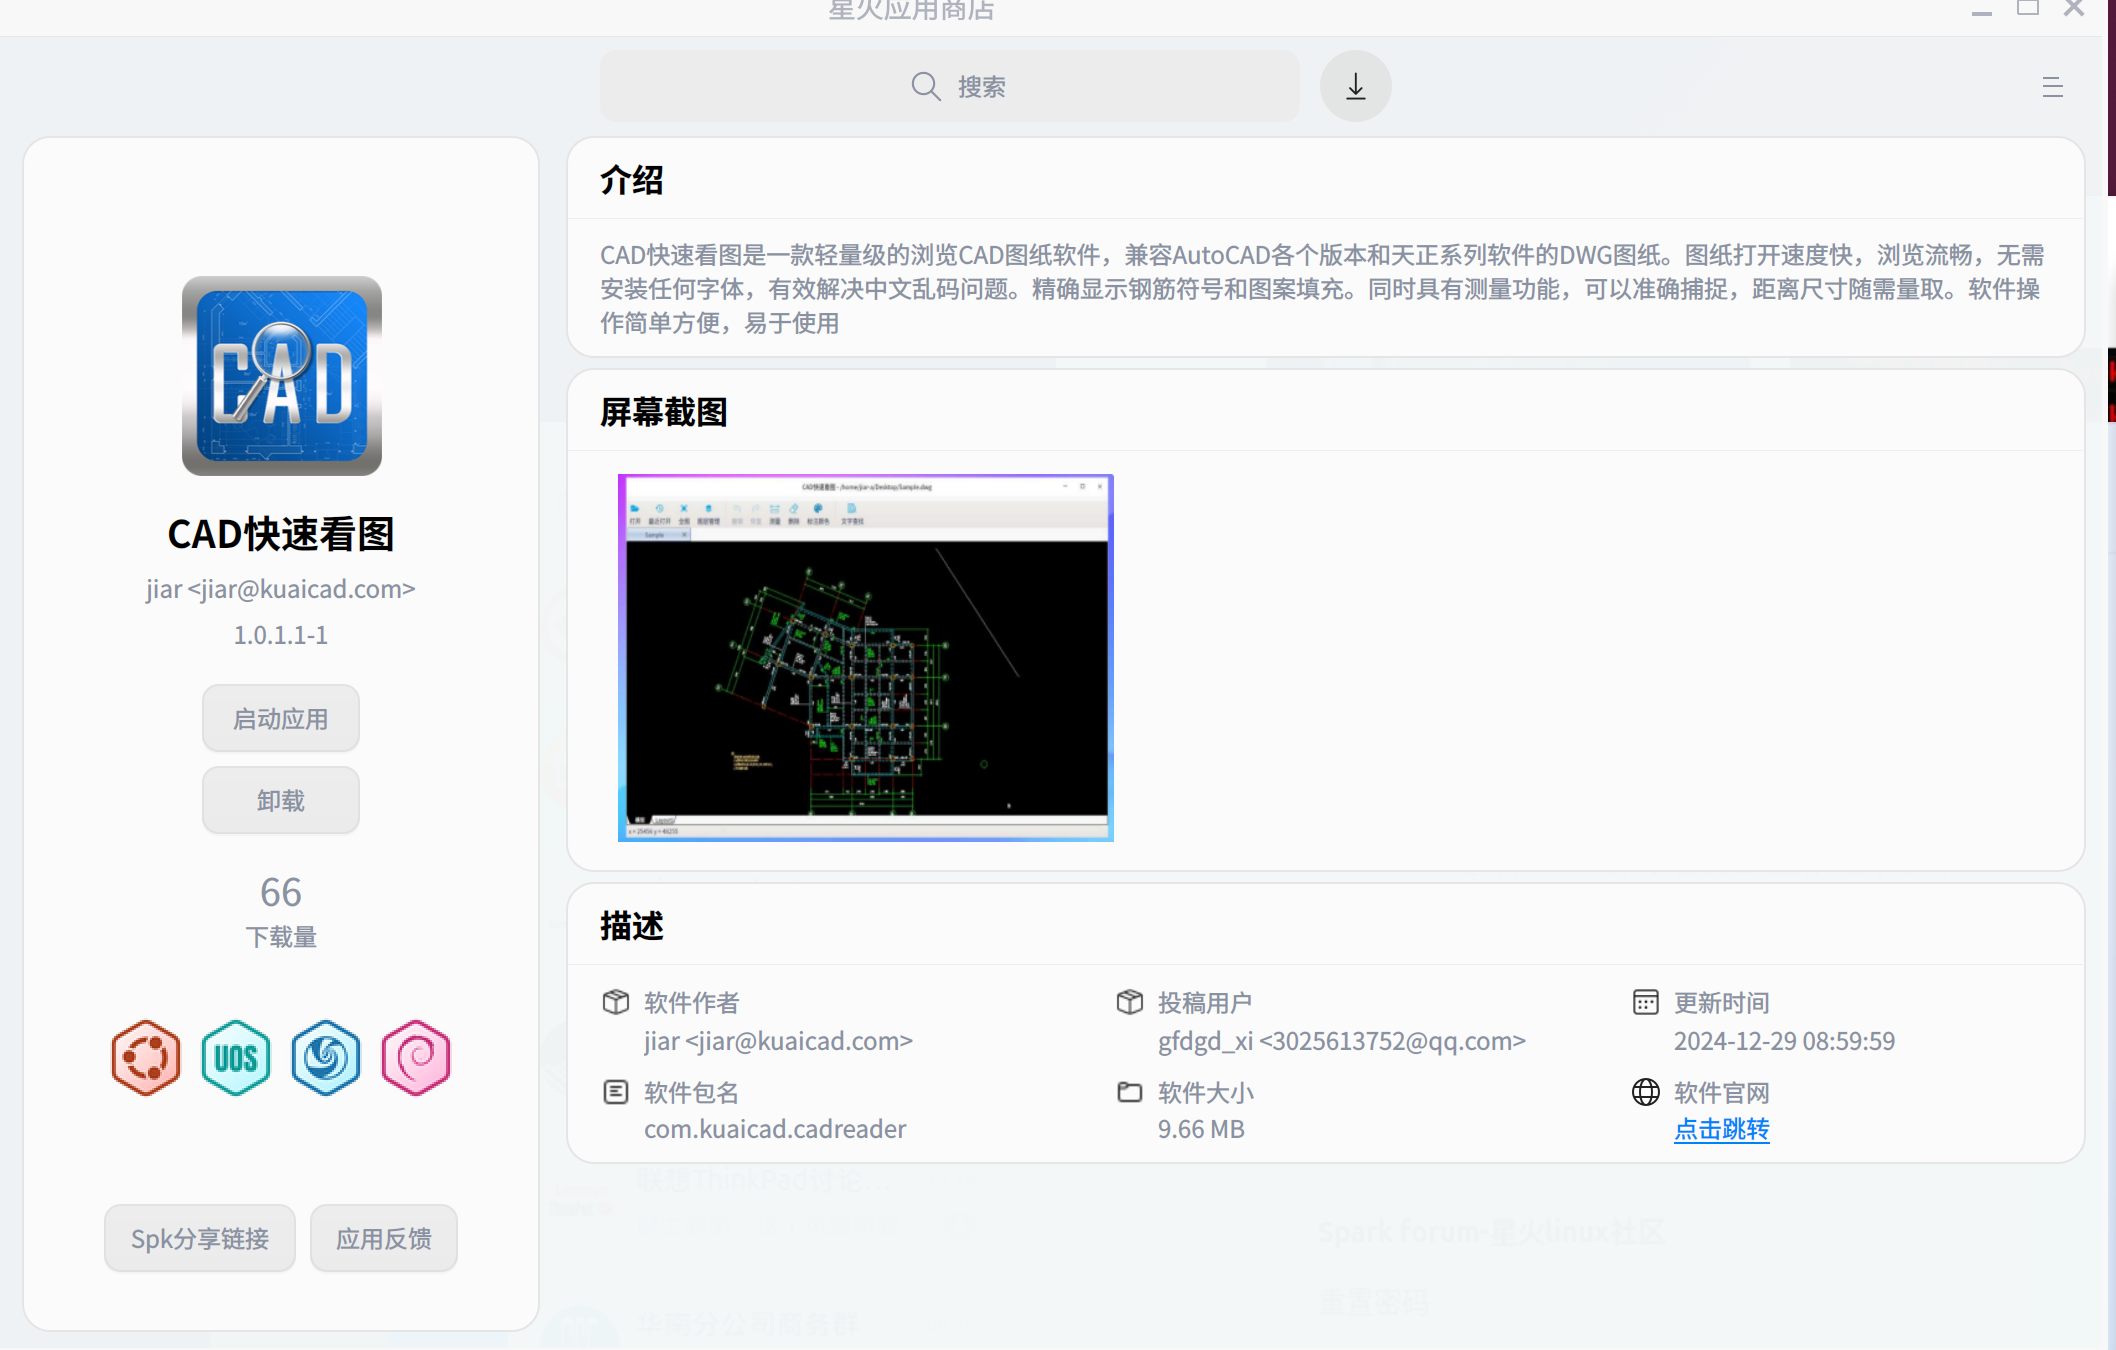The width and height of the screenshot is (2116, 1350).
Task: Click the CAD快速看图 app icon
Action: [281, 376]
